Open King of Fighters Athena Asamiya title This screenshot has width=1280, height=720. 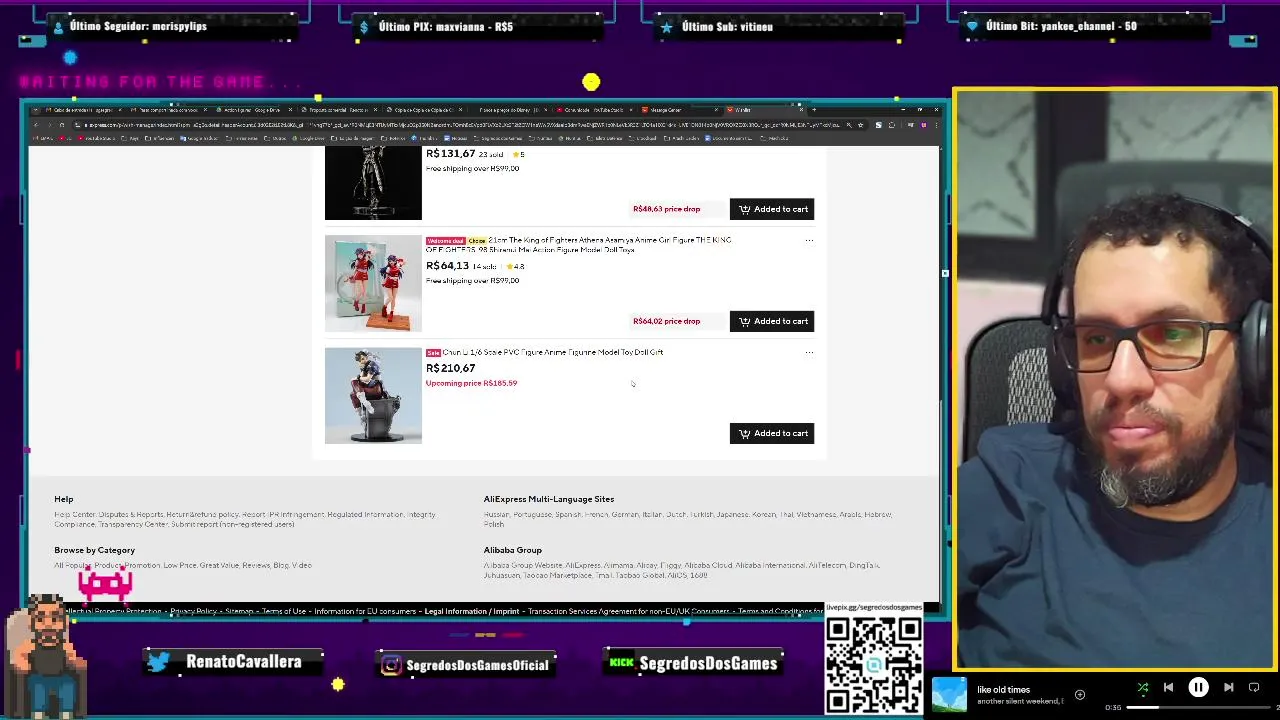coord(580,245)
